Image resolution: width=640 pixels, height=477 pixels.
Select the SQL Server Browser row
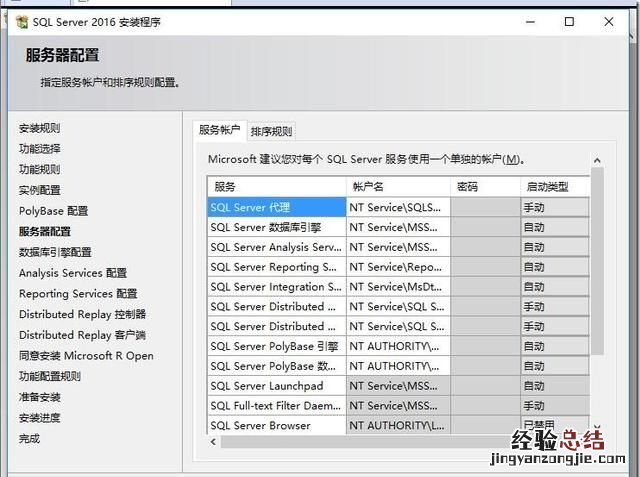277,425
